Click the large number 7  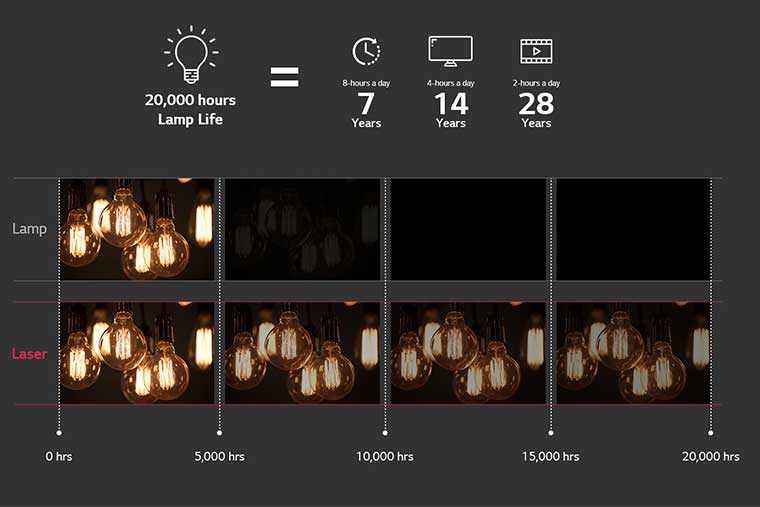point(366,103)
